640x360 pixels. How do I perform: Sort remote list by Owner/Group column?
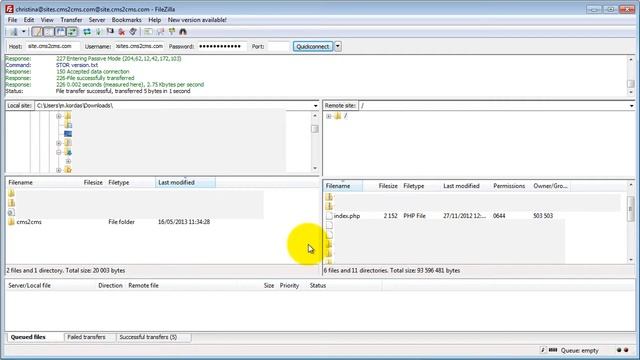(x=550, y=186)
